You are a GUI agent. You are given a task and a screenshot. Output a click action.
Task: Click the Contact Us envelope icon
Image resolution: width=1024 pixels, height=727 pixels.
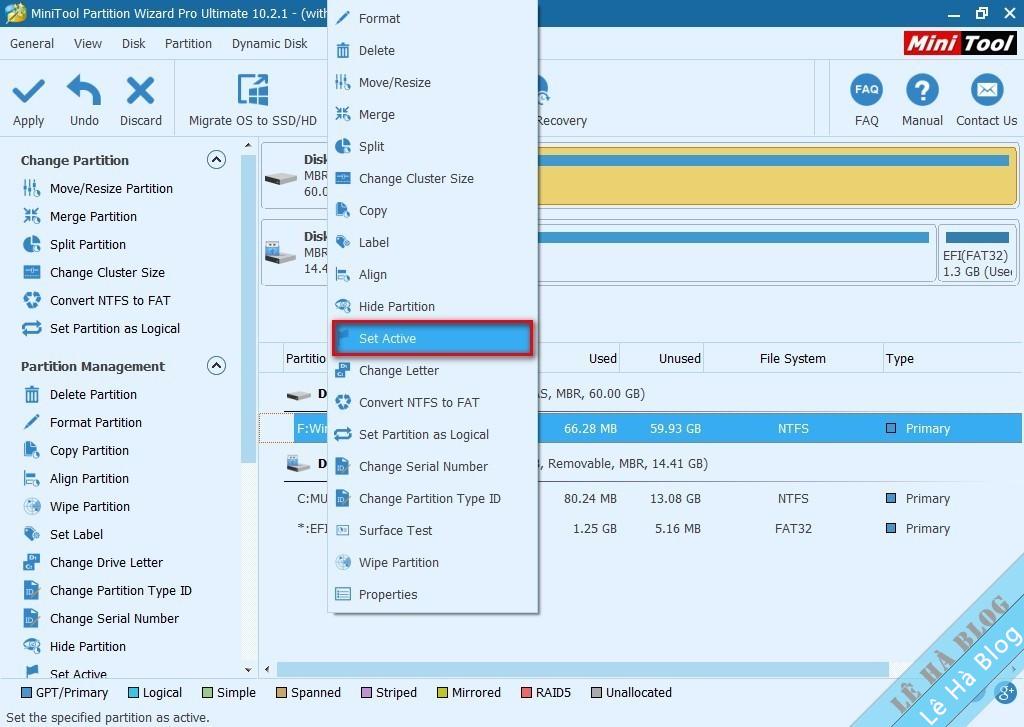click(x=987, y=90)
